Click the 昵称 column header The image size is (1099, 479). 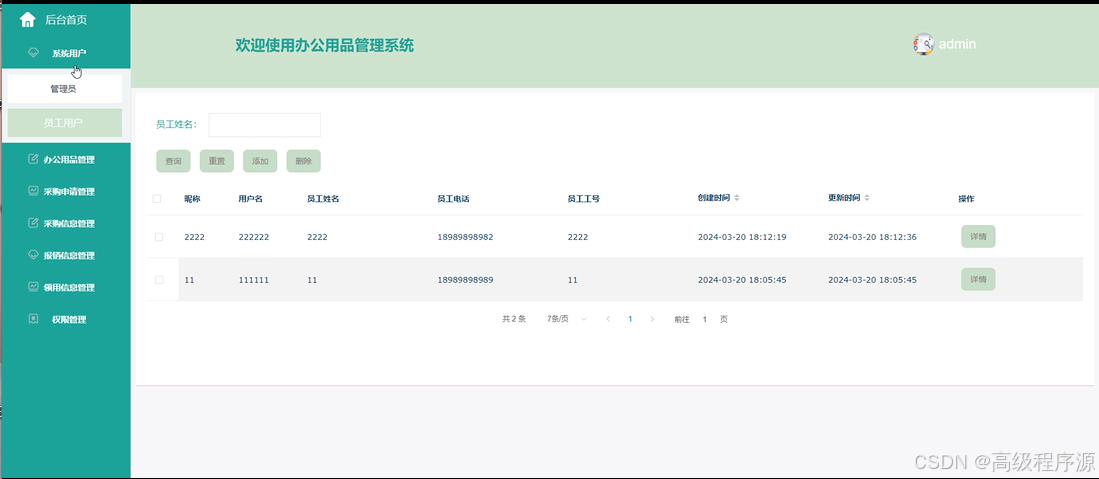point(193,199)
